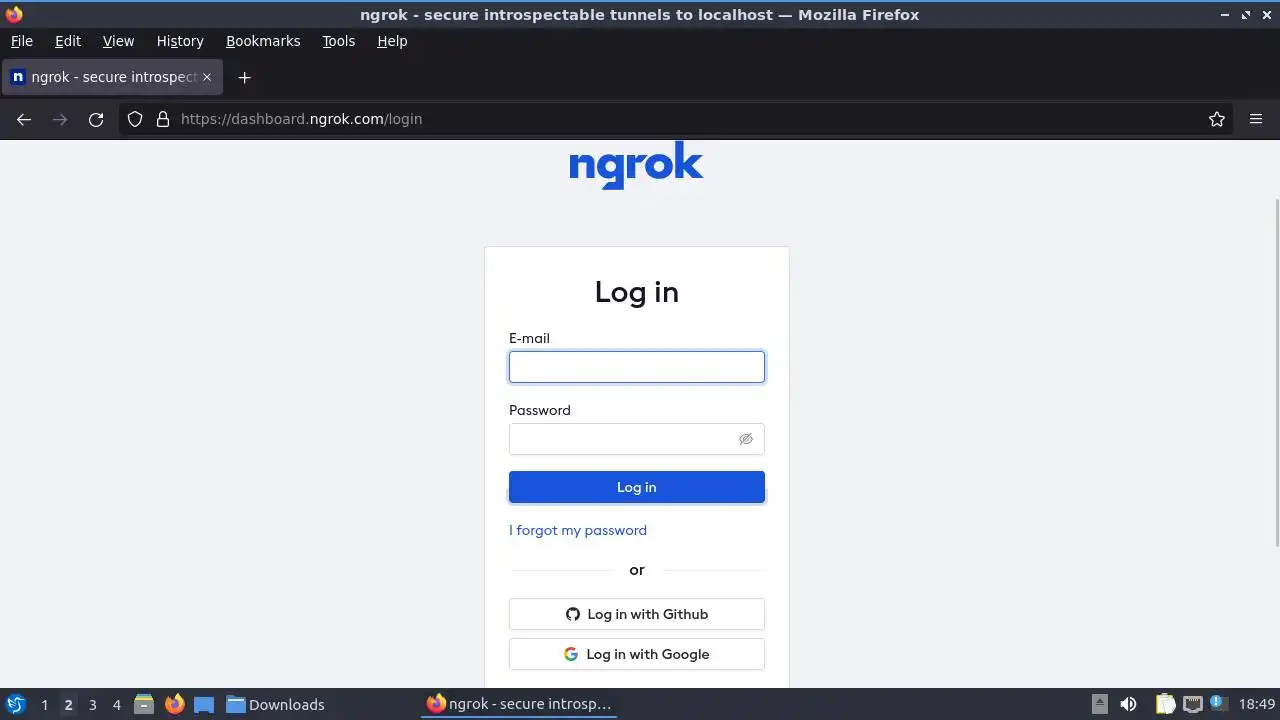Open the start menu in the taskbar
This screenshot has width=1280, height=720.
pos(16,704)
